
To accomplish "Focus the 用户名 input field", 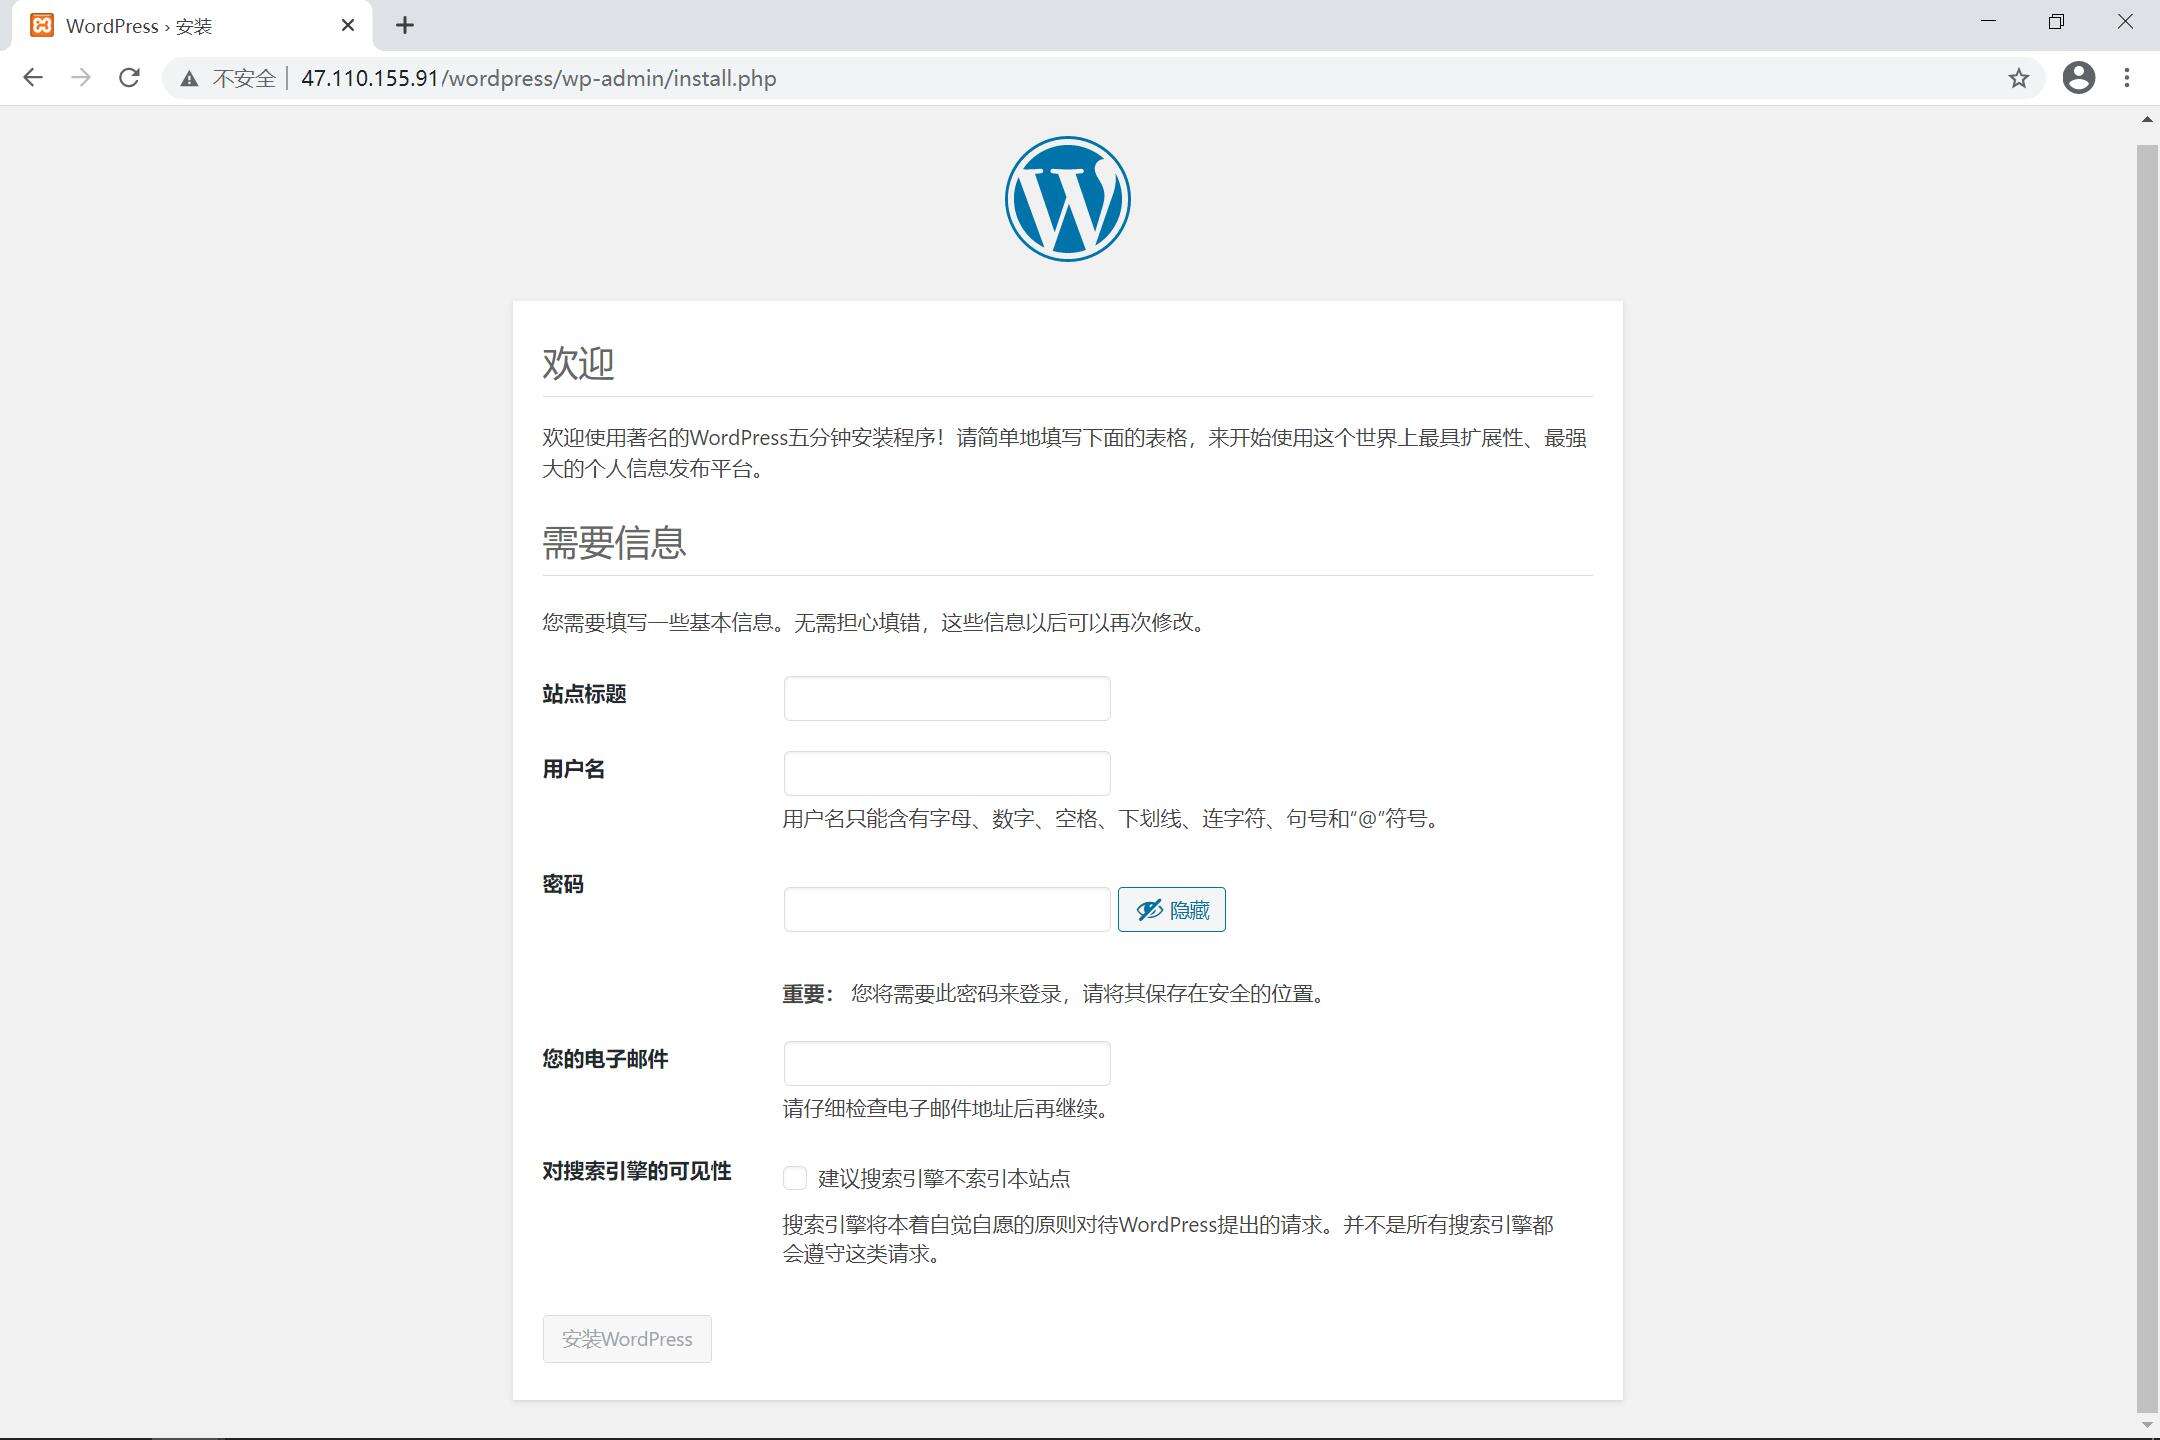I will click(x=947, y=773).
